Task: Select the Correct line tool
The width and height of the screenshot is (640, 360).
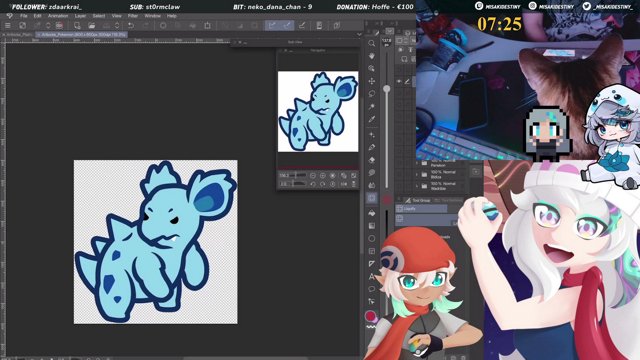Action: tap(371, 302)
